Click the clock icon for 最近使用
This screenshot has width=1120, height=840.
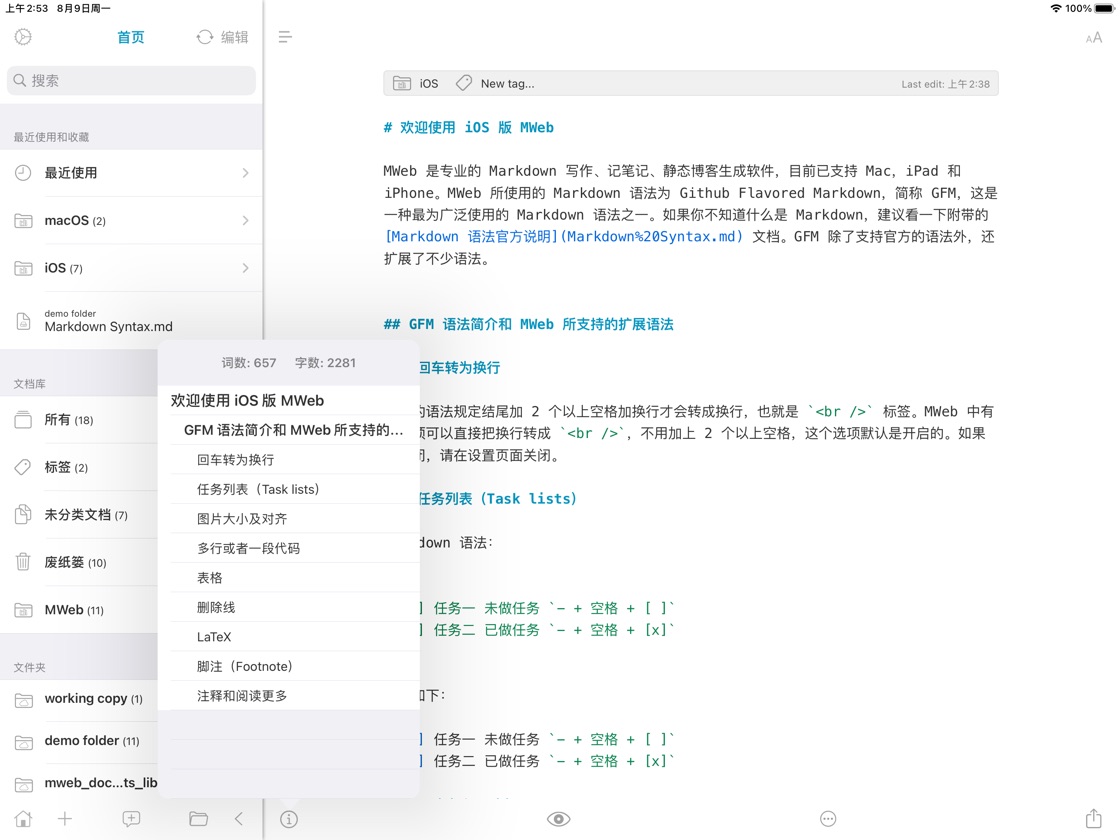pos(24,173)
